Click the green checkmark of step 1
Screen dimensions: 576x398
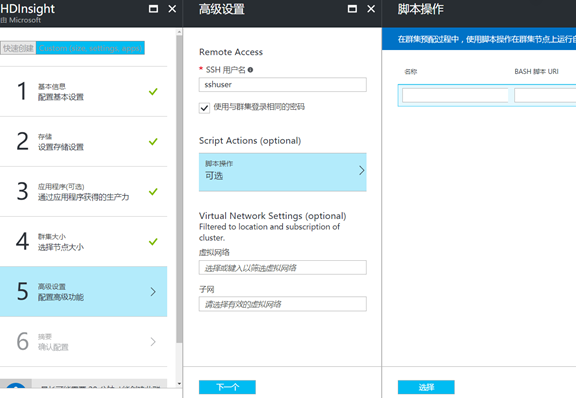(x=153, y=92)
